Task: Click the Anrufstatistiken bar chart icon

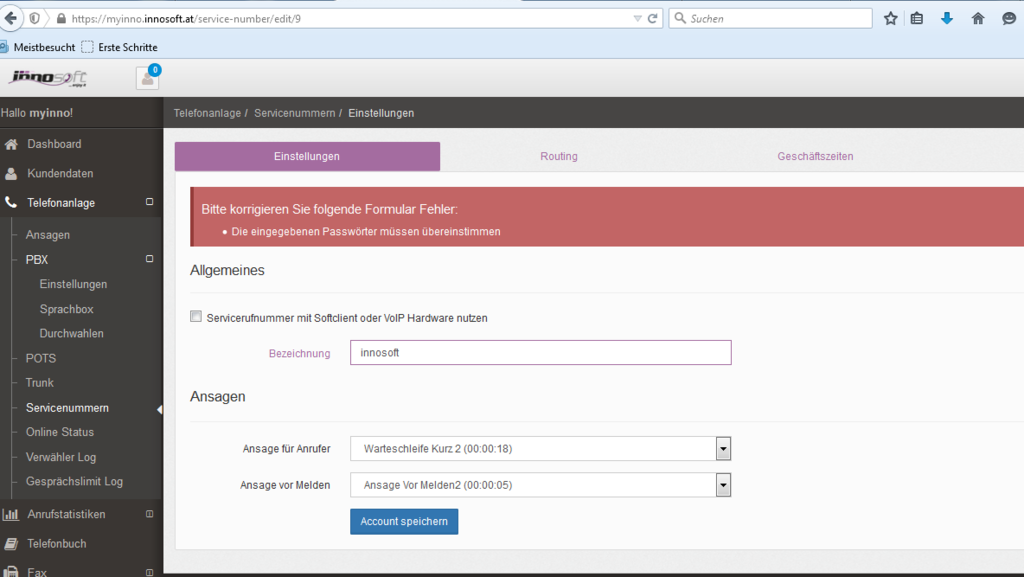Action: (11, 514)
